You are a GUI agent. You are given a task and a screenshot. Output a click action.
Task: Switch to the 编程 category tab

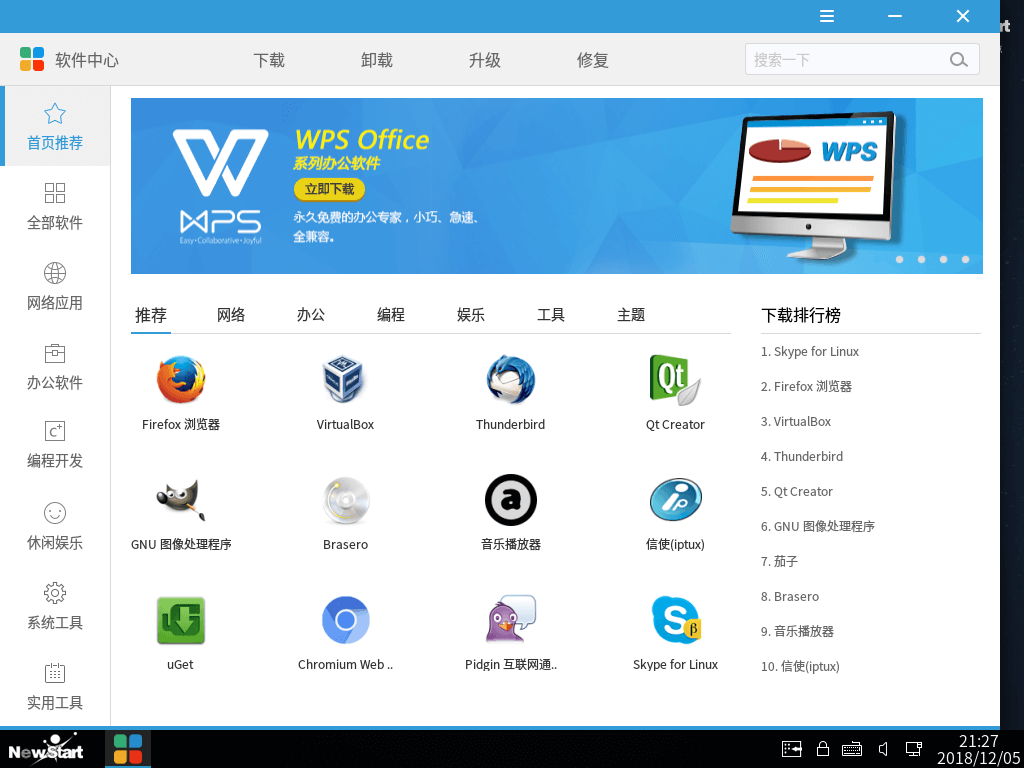391,315
